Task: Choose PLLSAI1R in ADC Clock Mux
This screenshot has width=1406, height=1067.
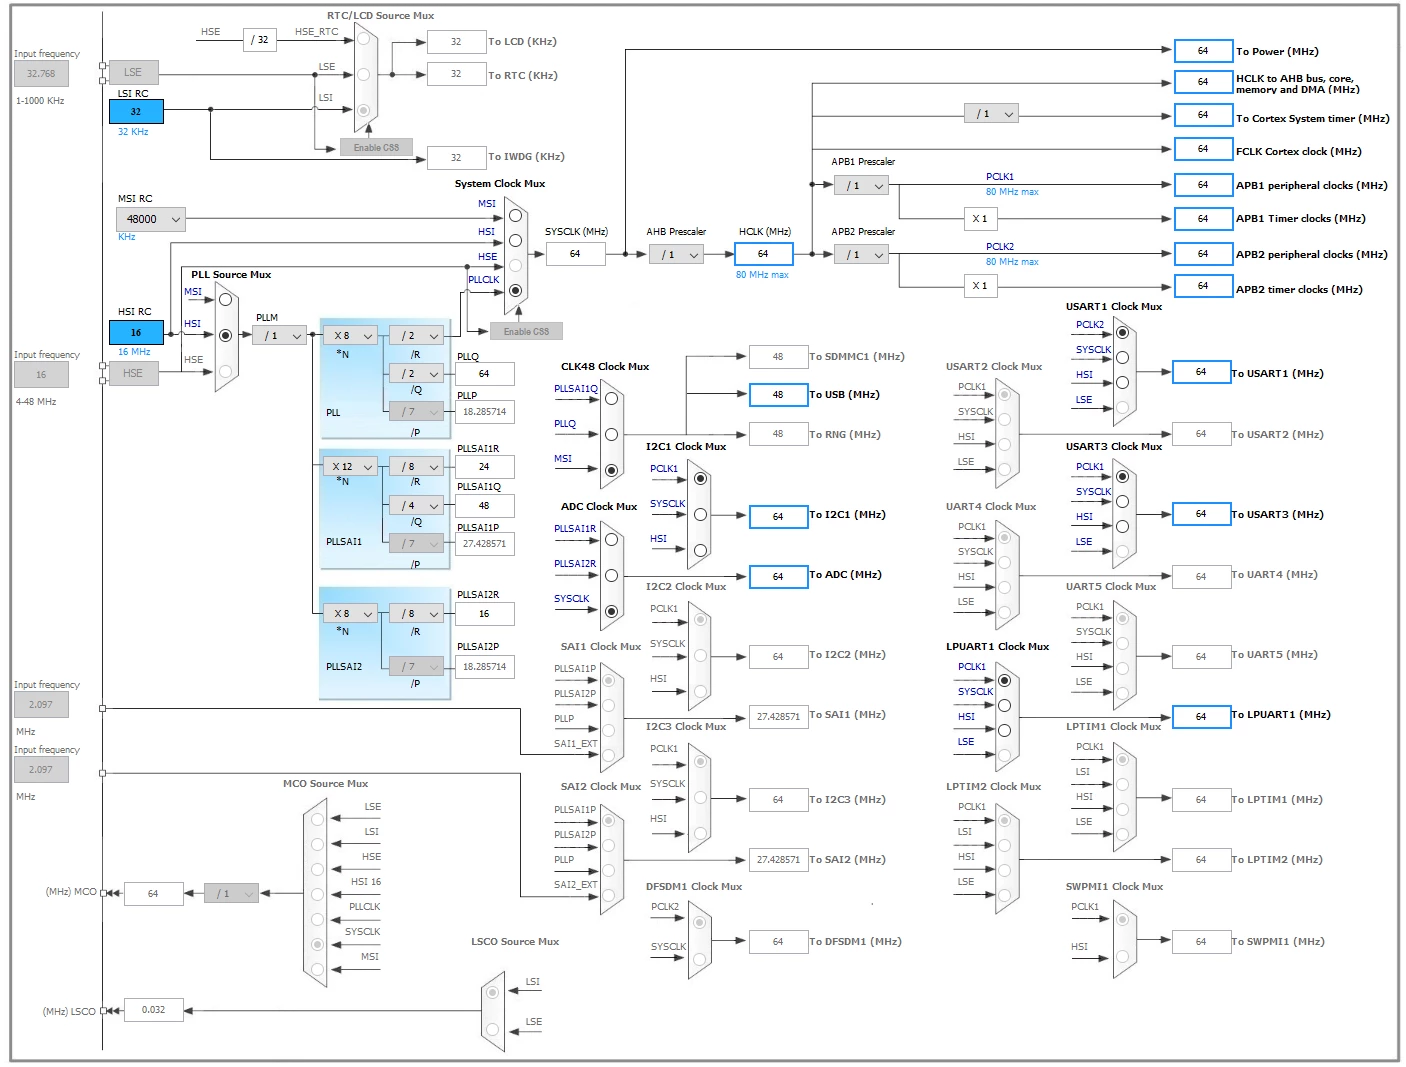Action: 611,540
